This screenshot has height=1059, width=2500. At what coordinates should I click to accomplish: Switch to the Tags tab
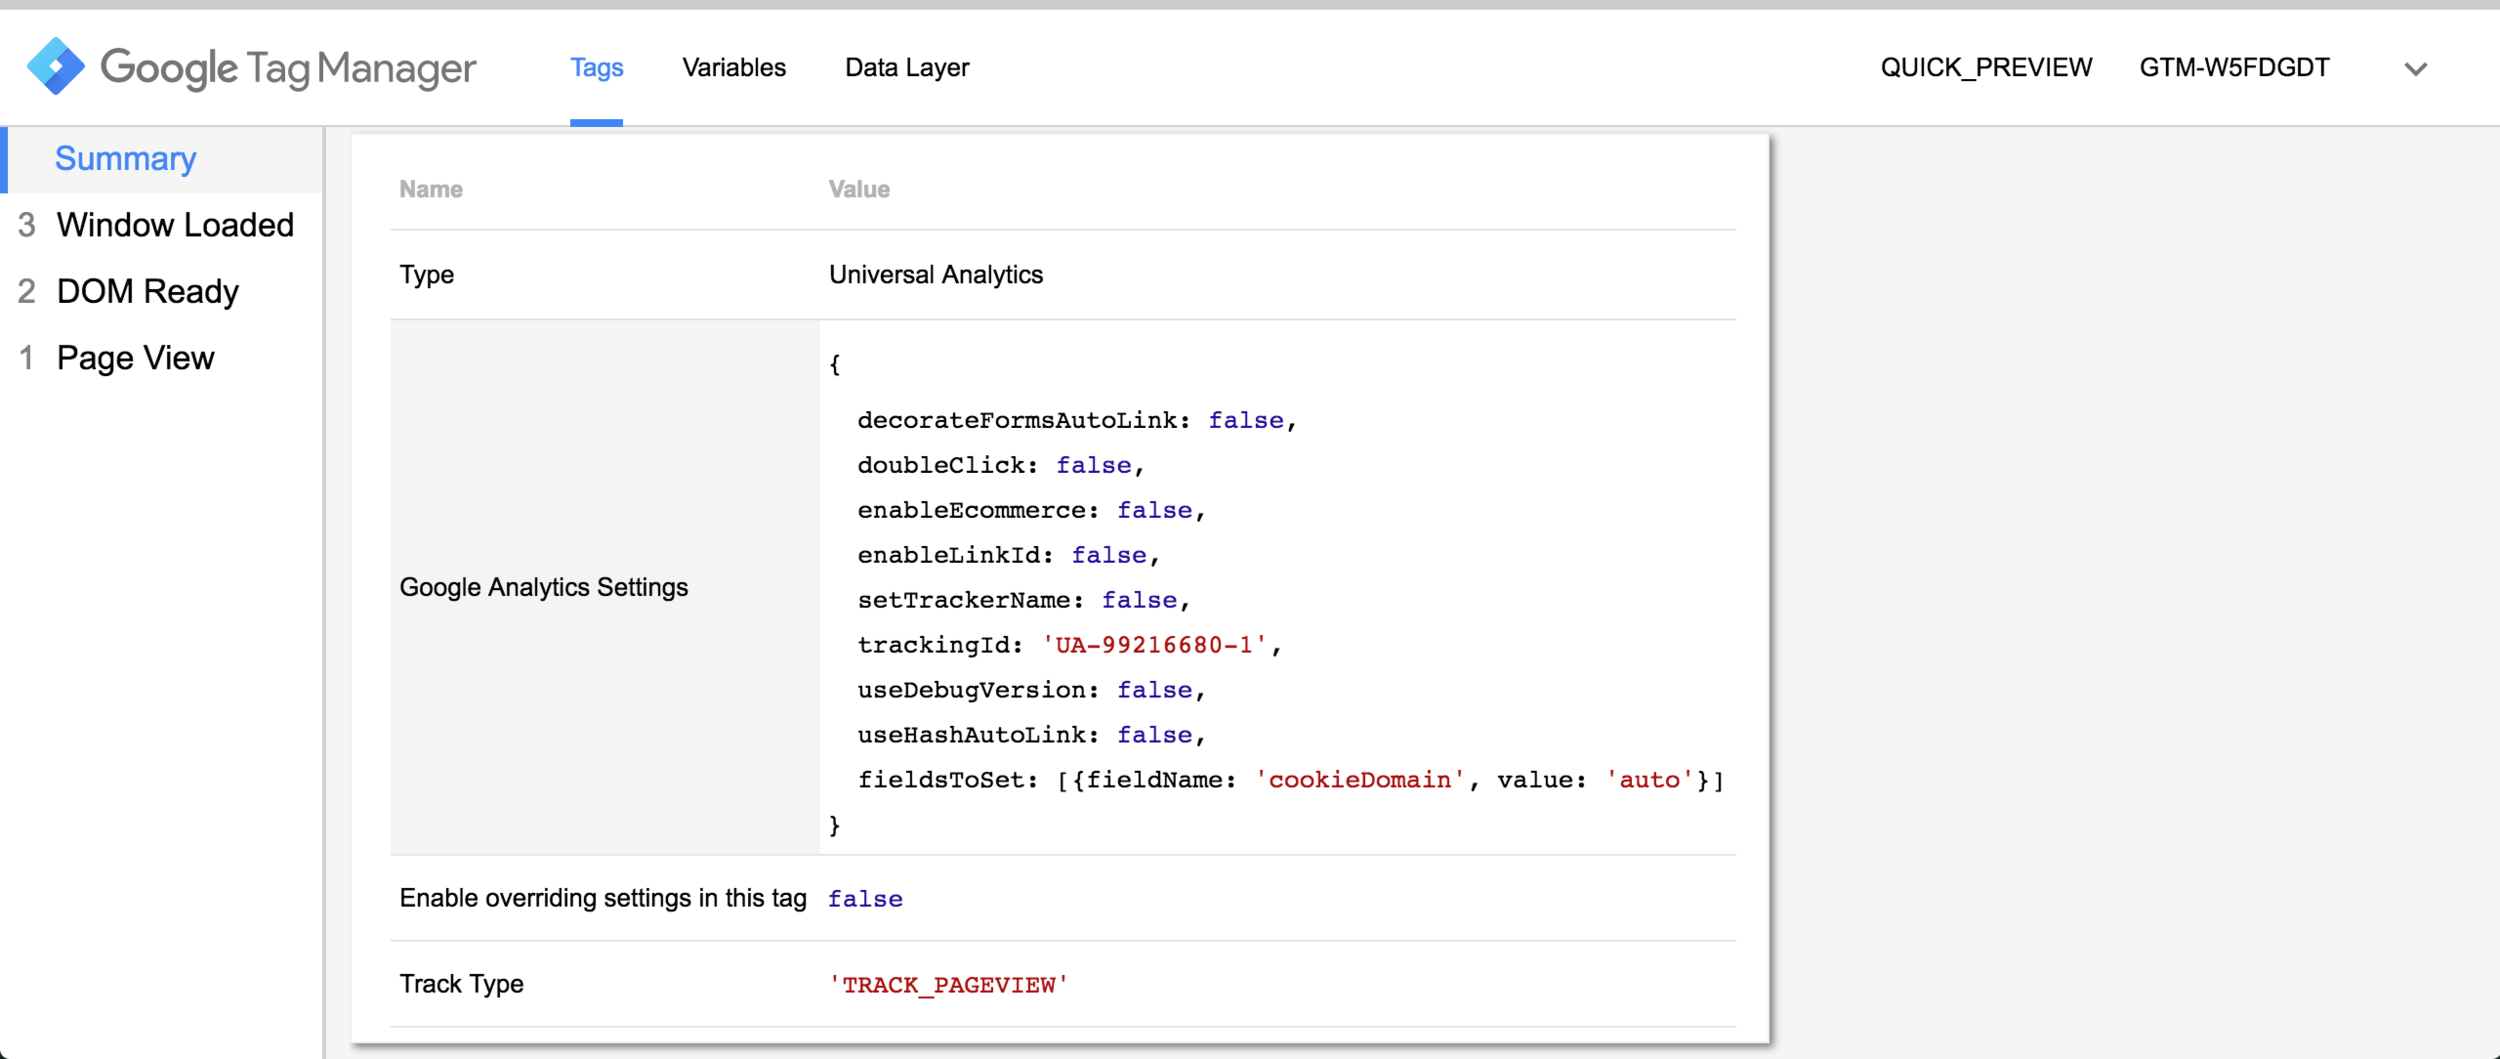click(596, 67)
